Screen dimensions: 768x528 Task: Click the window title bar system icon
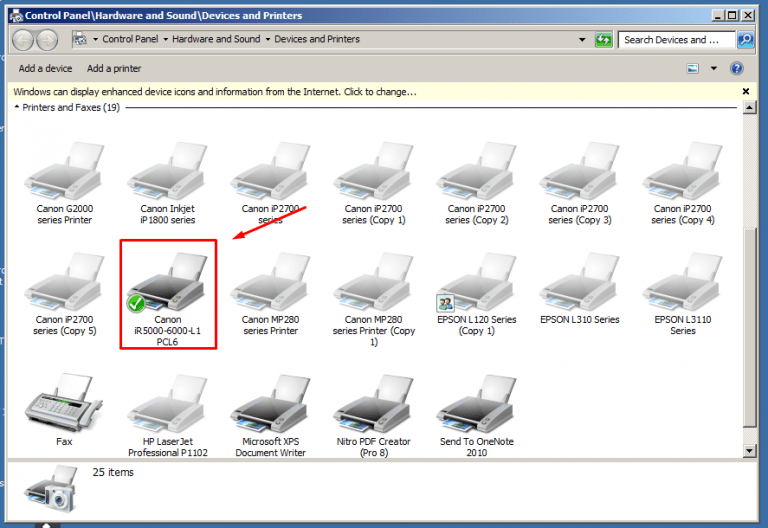tap(16, 16)
